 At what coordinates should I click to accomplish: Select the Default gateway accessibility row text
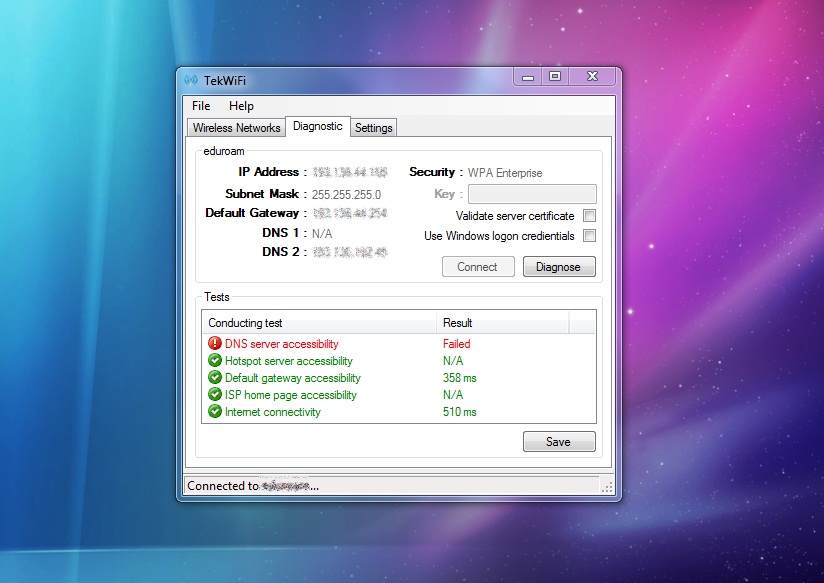click(x=293, y=377)
